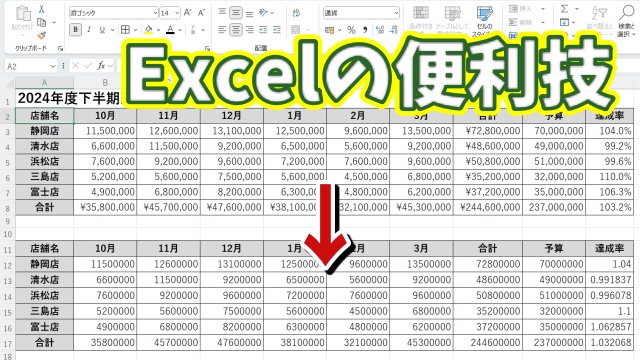Screen dimensions: 640x360
Task: Click cell ¥72,800,000
Action: (x=488, y=131)
